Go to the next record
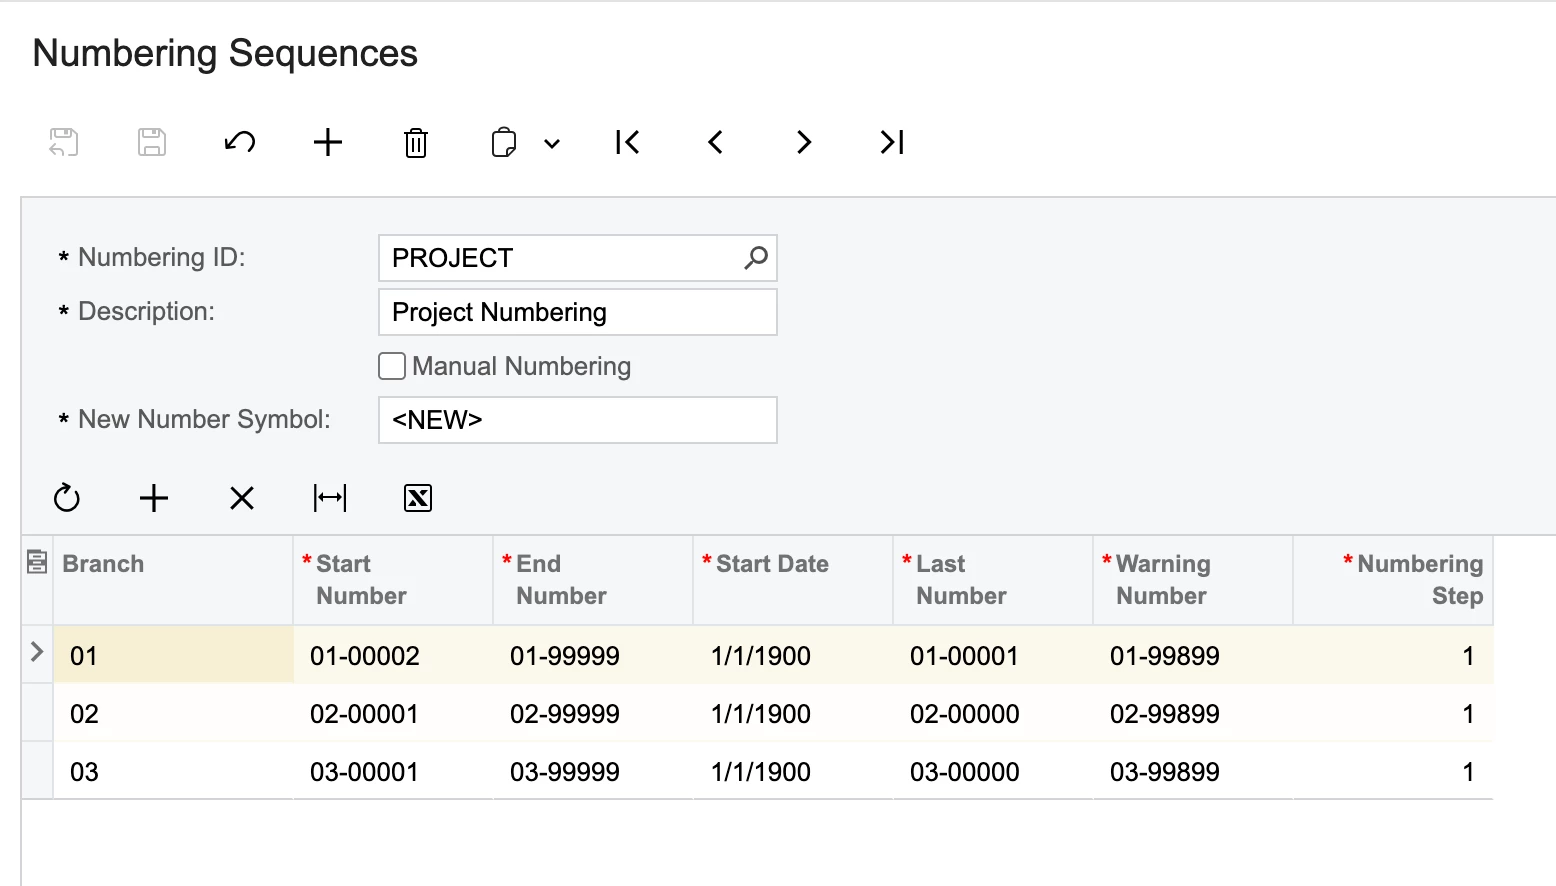1556x886 pixels. [x=804, y=142]
